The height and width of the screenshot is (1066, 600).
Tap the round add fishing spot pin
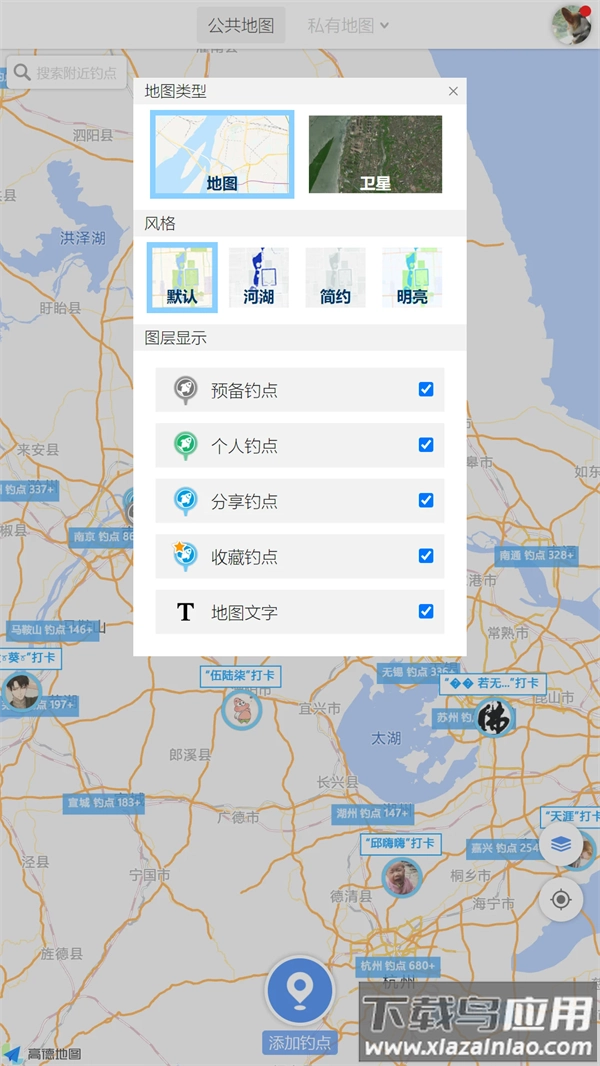tap(300, 991)
